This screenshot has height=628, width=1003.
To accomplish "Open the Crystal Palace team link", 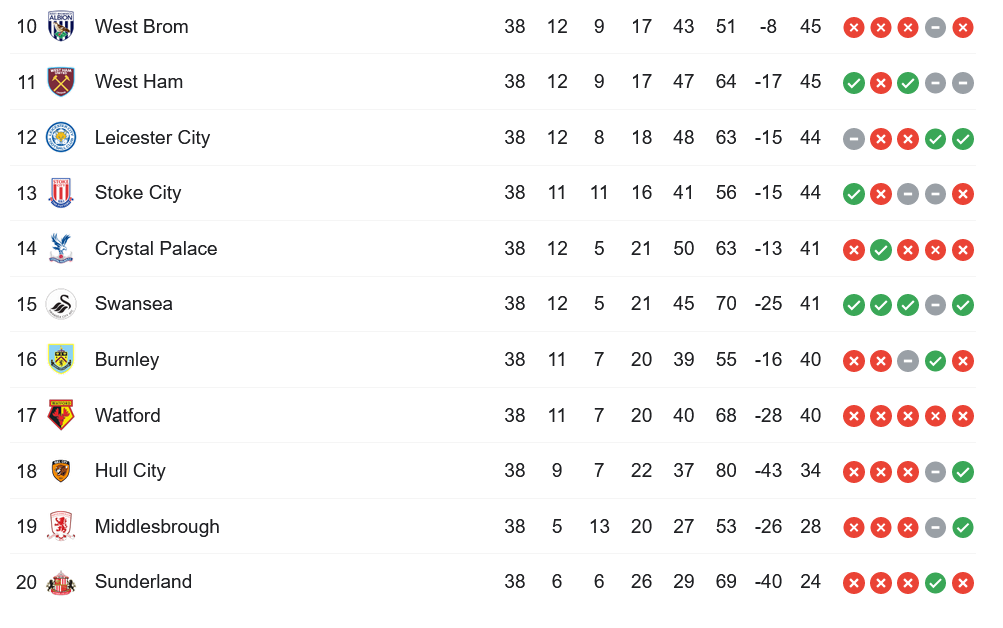I will coord(156,248).
